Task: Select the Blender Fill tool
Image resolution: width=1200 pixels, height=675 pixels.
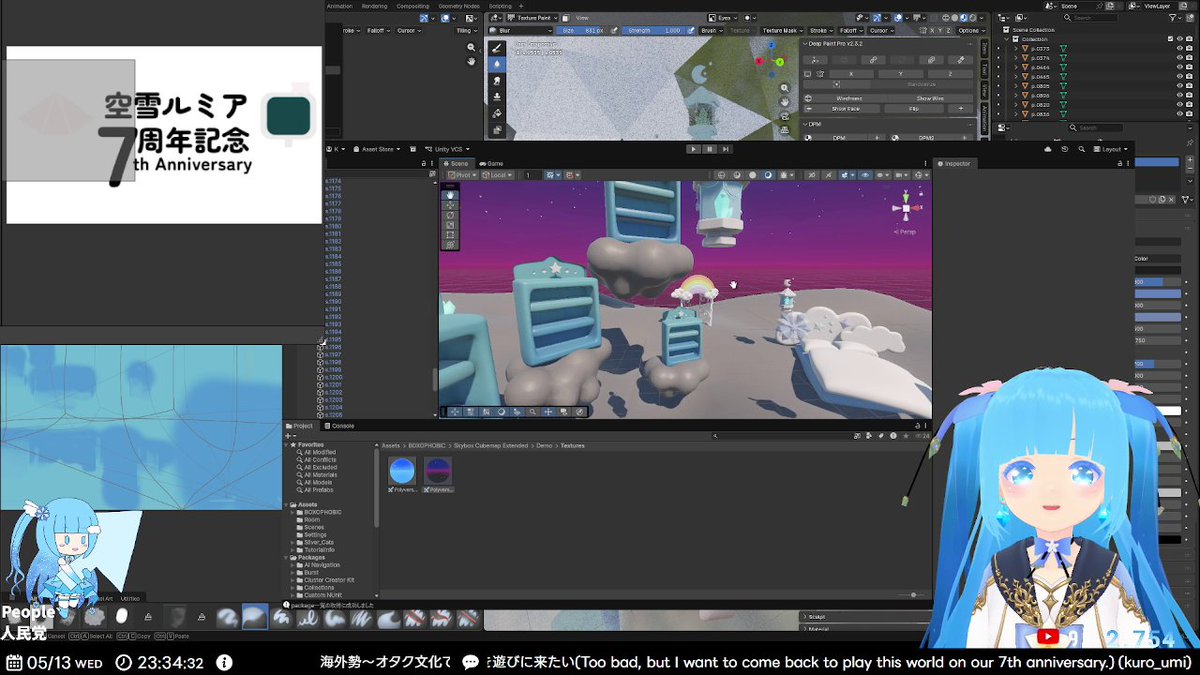Action: (497, 113)
